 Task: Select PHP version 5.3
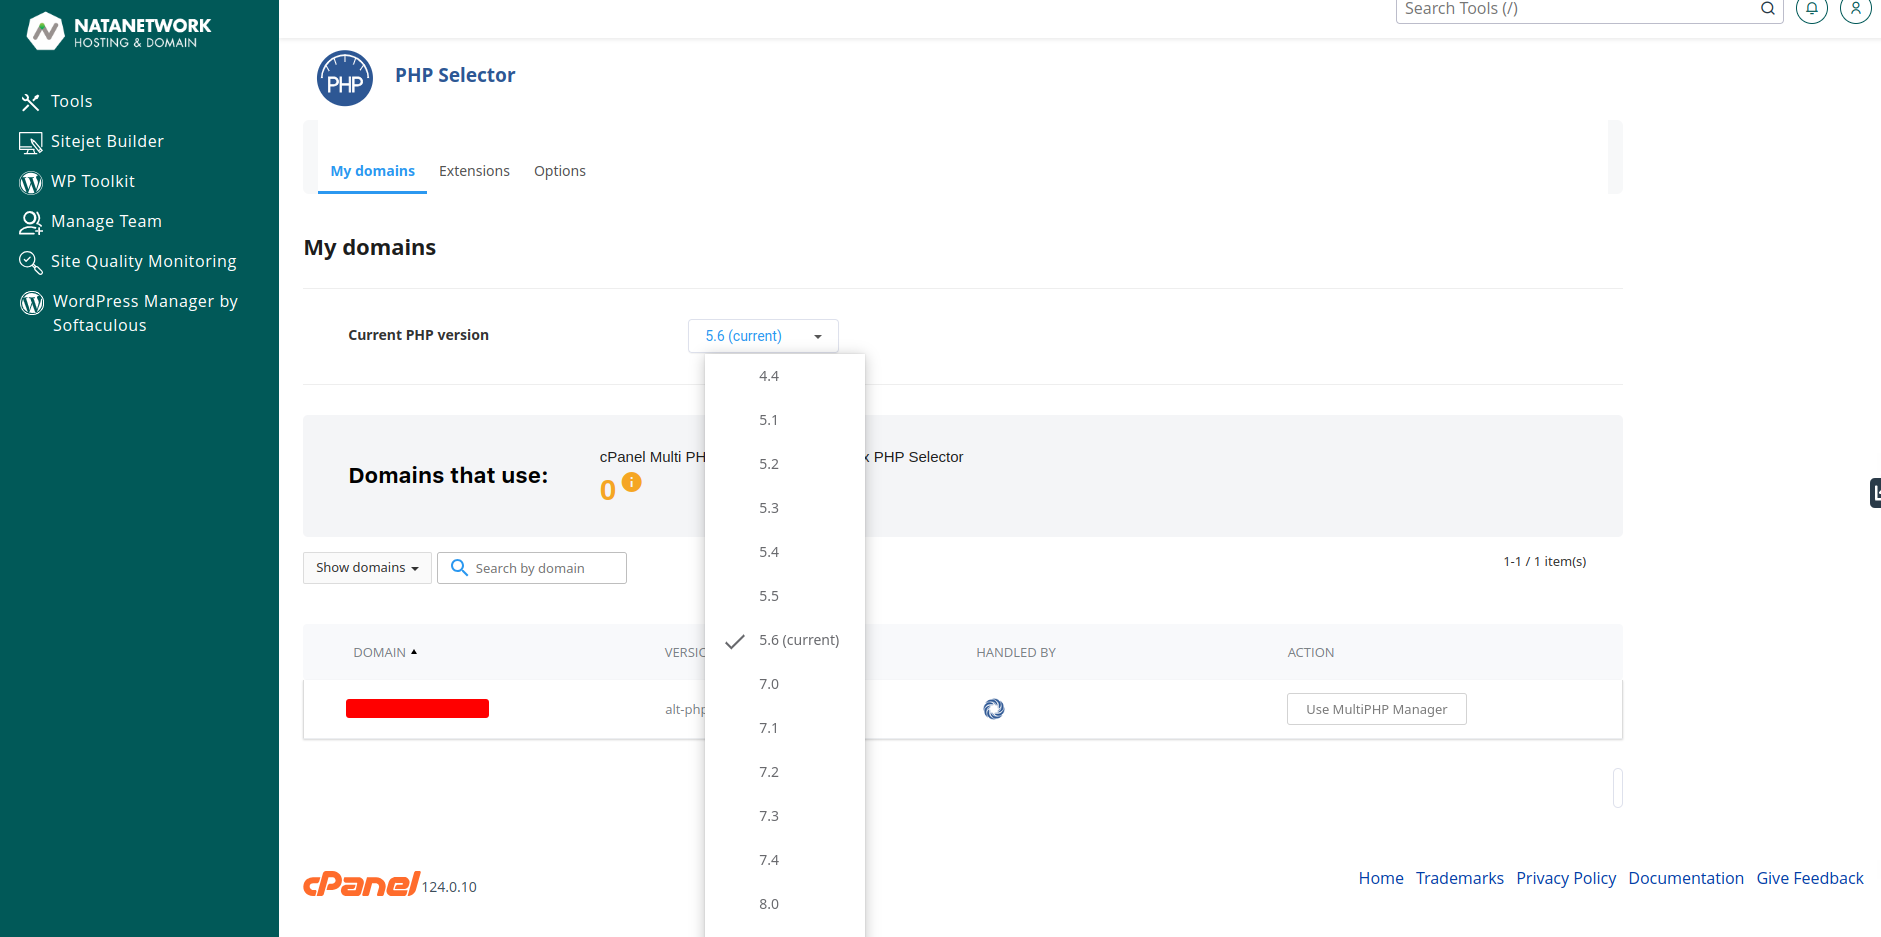785,508
